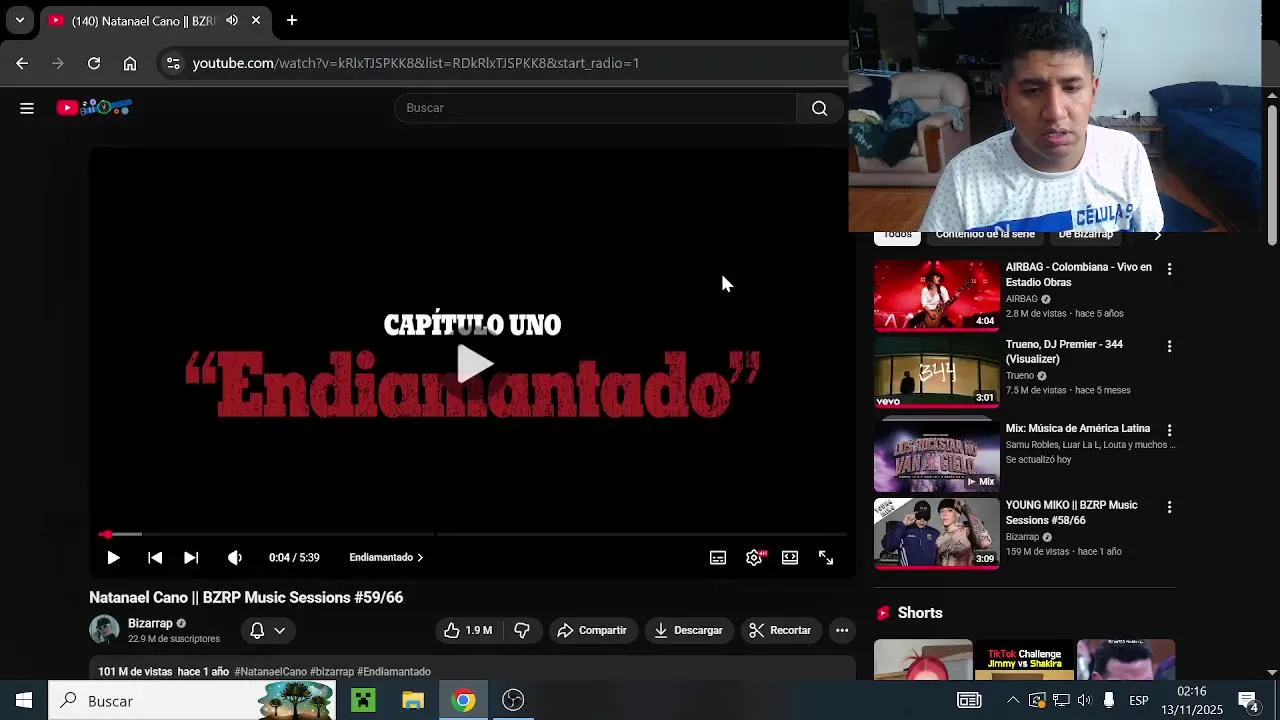This screenshot has width=1280, height=720.
Task: Download video with Descargar button
Action: tap(688, 630)
